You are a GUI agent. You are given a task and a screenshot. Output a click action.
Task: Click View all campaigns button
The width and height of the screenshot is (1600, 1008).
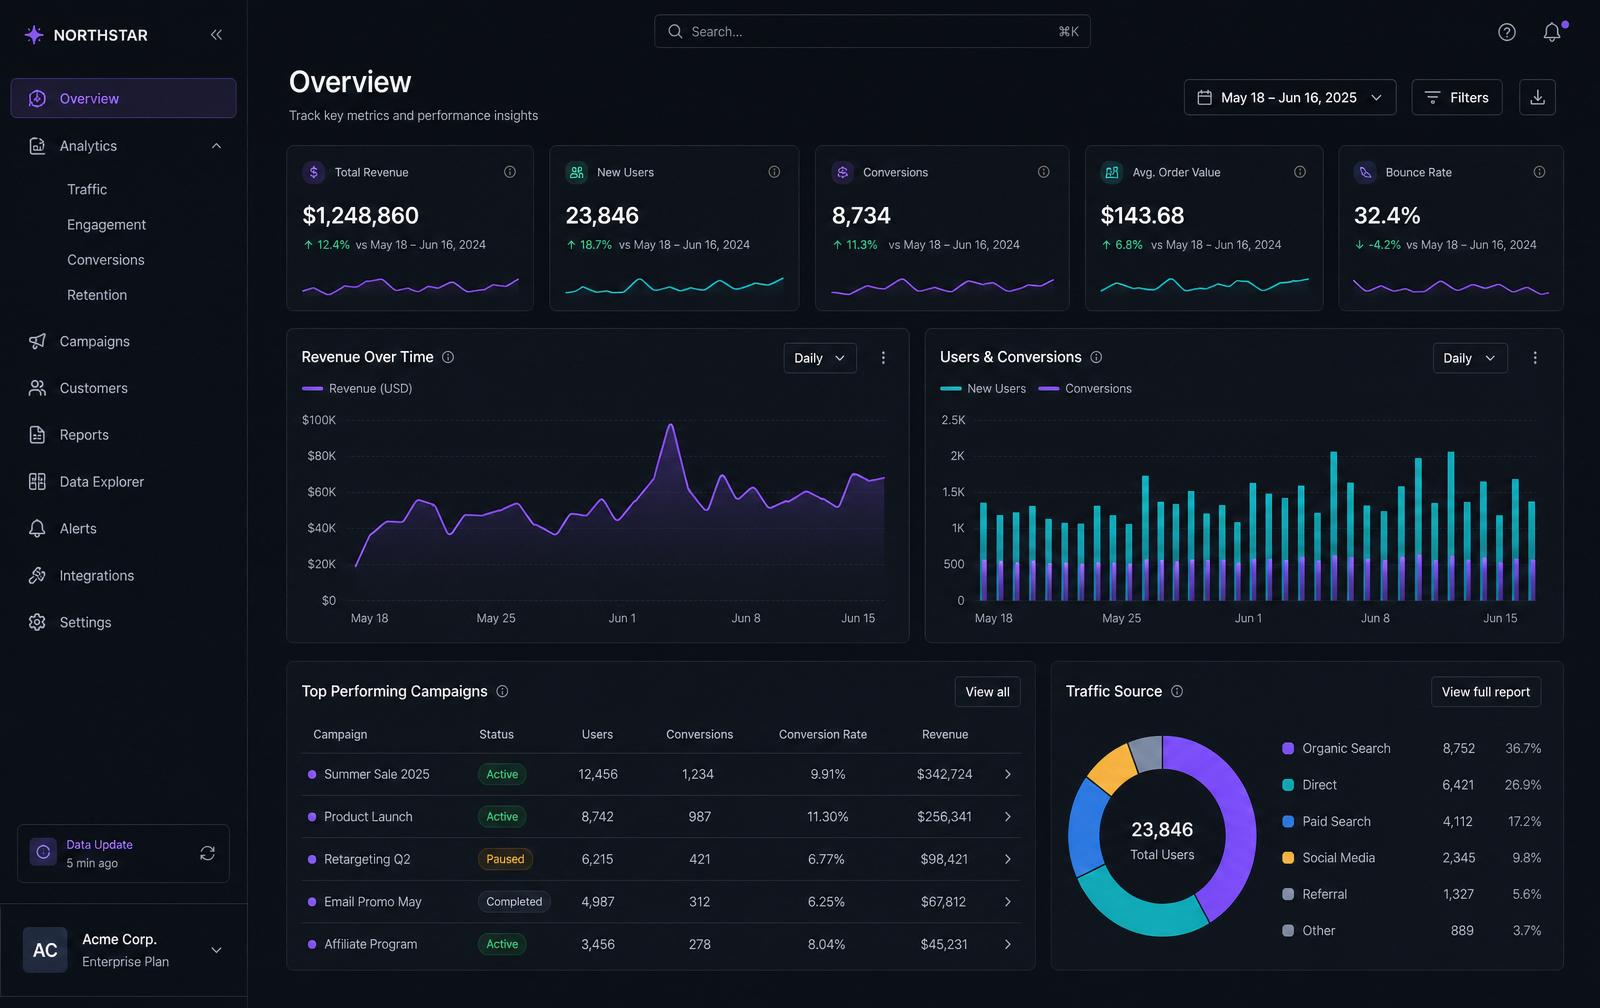pos(987,692)
